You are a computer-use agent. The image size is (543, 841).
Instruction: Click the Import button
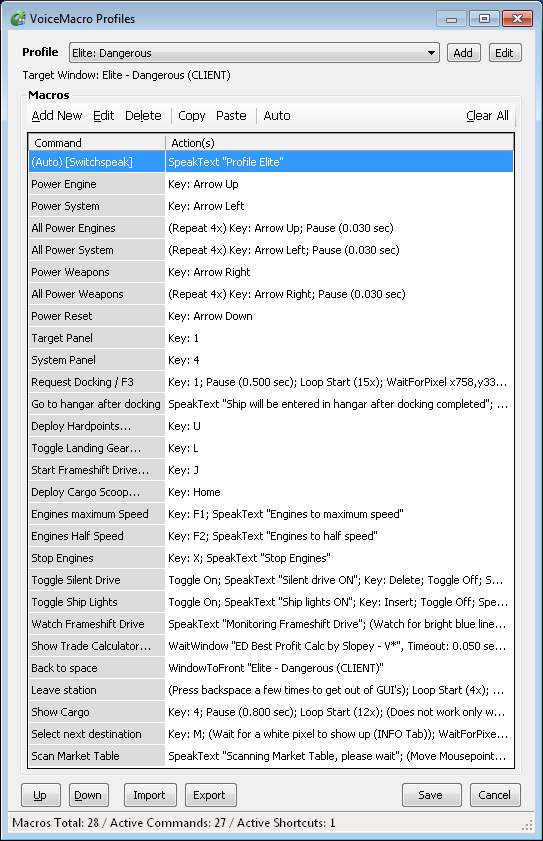(150, 795)
